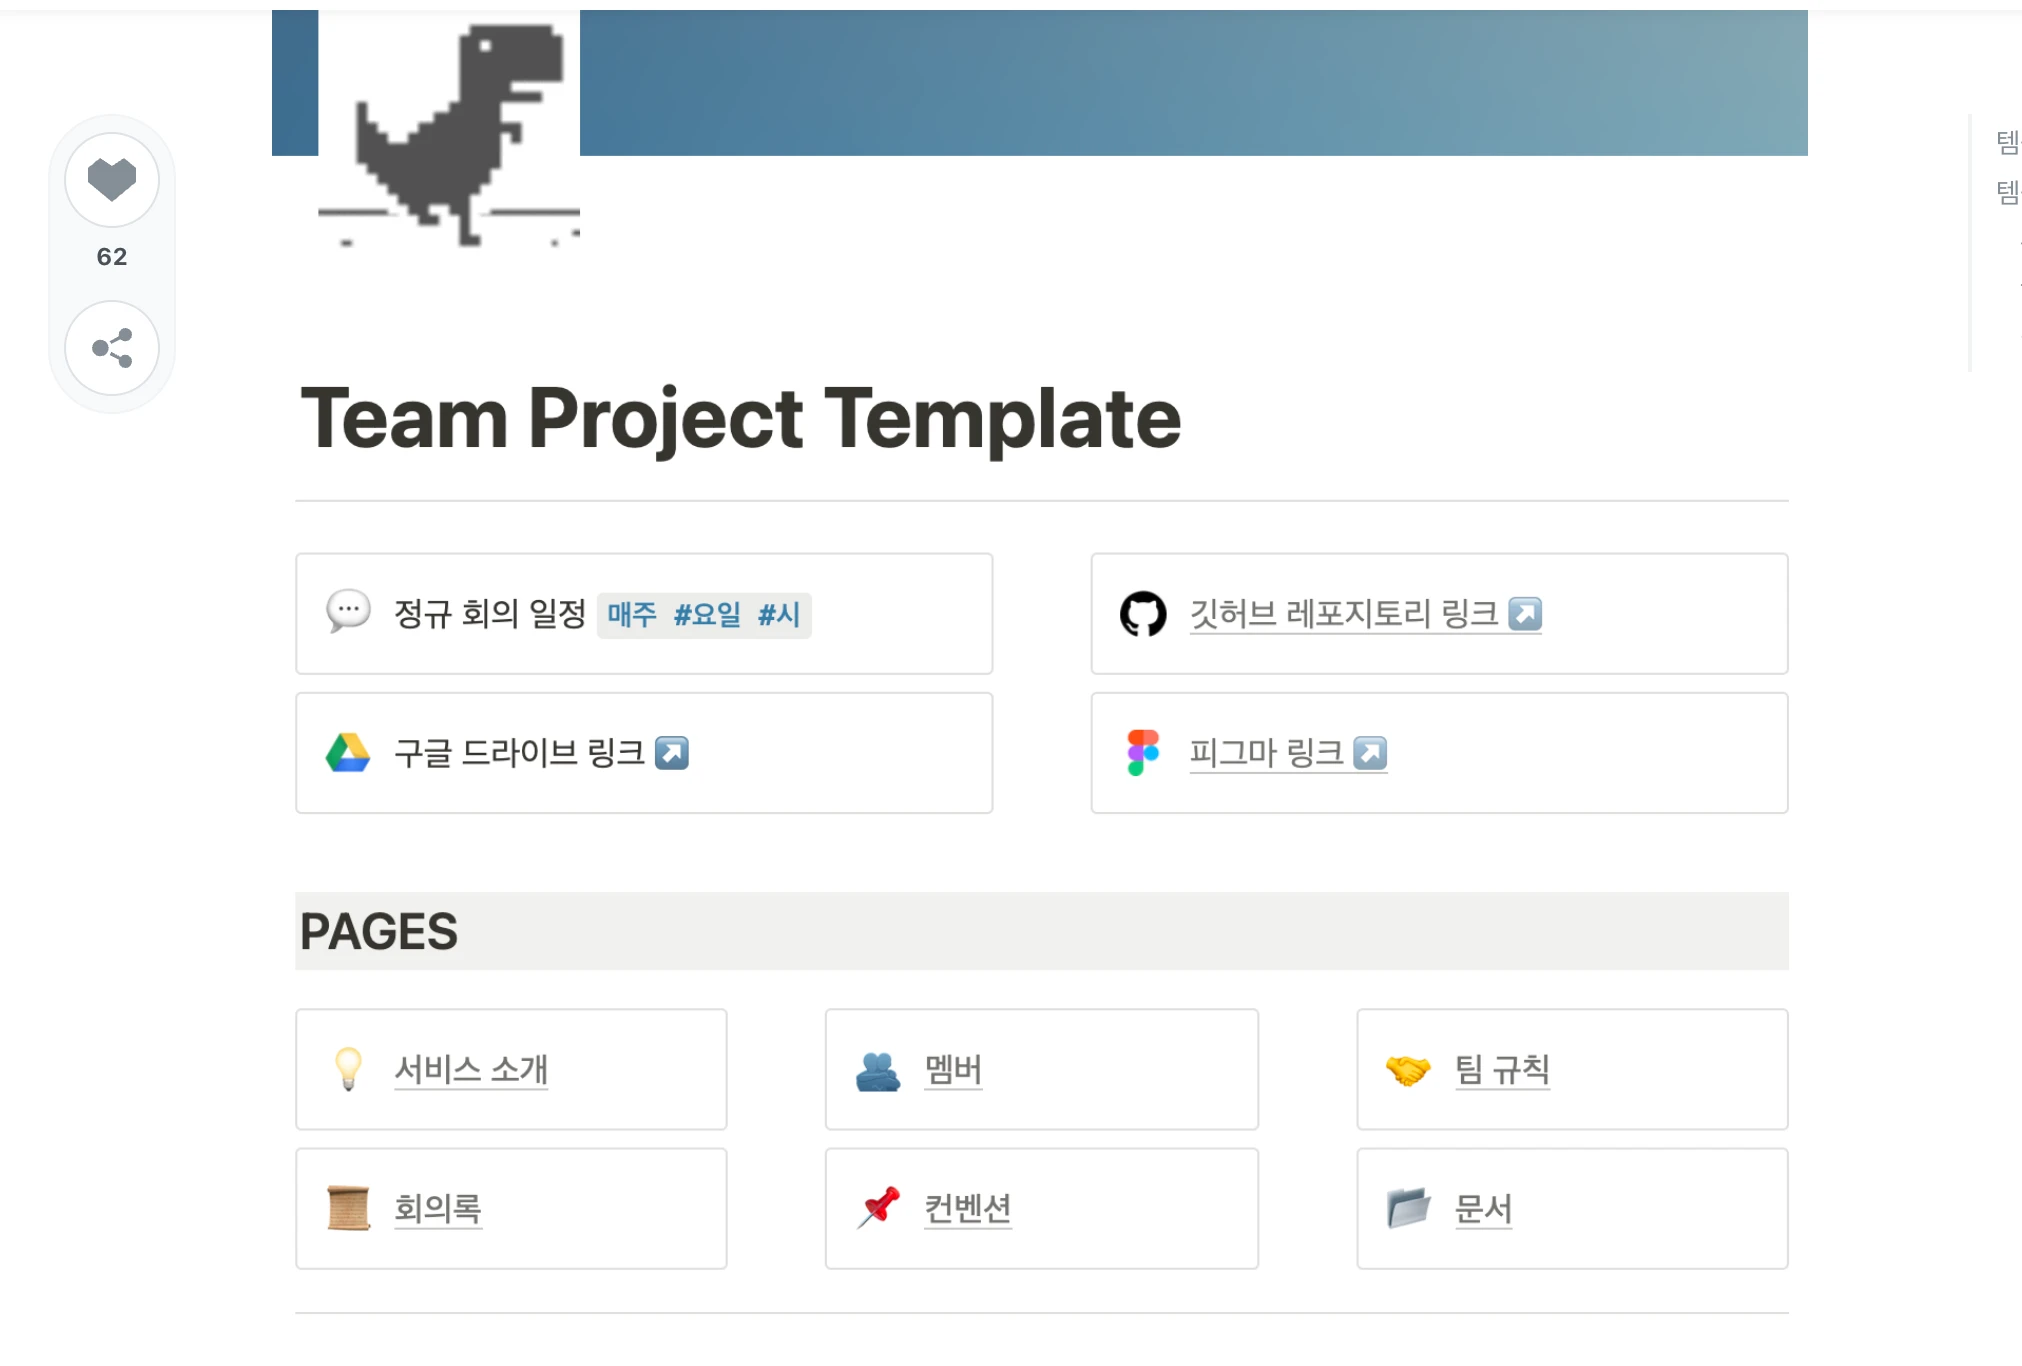Viewport: 2022px width, 1366px height.
Task: Click the 매주 #요일 #시 tag
Action: tap(704, 614)
